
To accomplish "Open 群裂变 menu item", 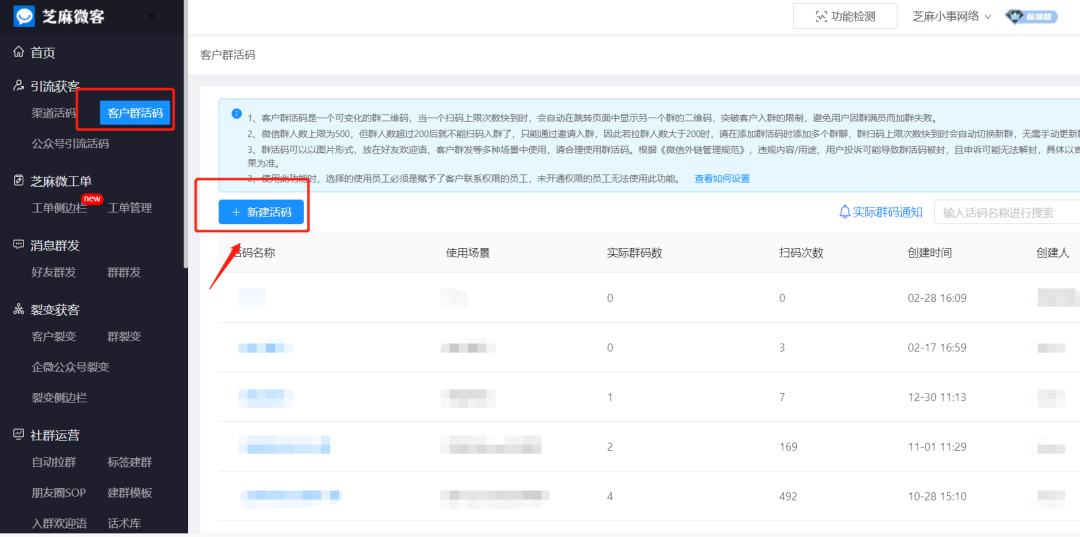I will (x=124, y=336).
